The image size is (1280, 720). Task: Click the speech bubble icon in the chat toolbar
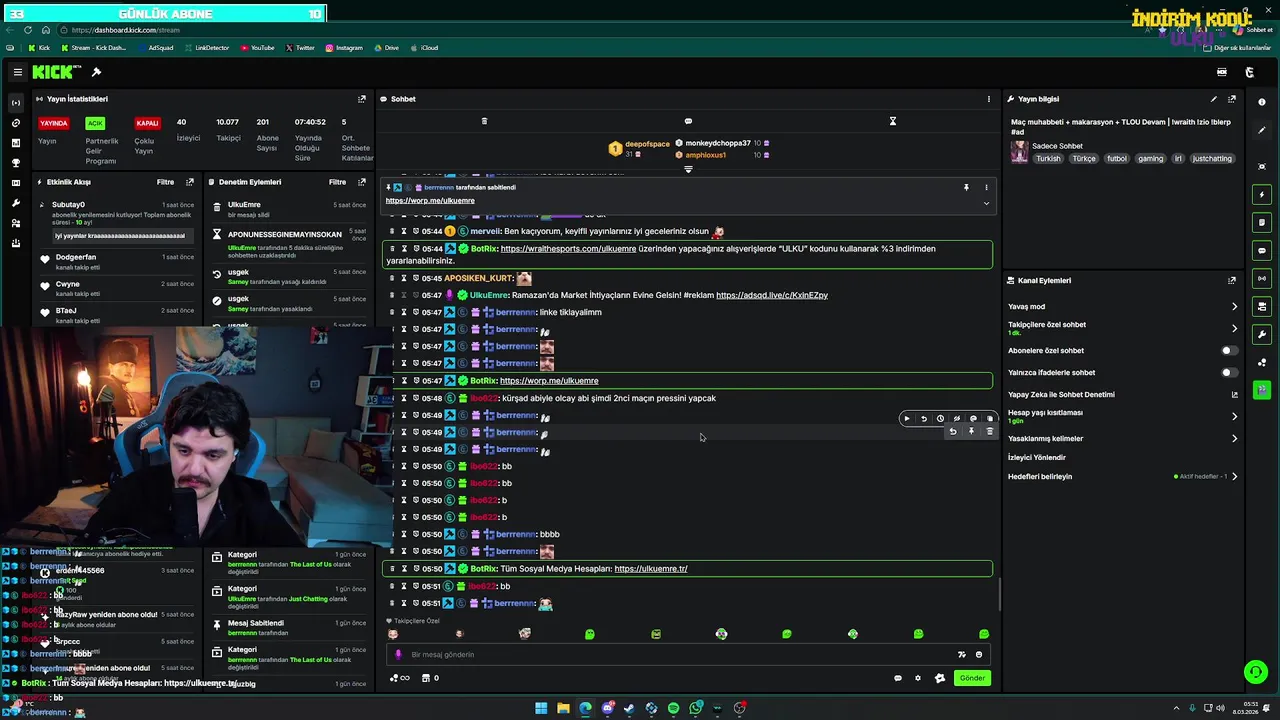coord(688,121)
